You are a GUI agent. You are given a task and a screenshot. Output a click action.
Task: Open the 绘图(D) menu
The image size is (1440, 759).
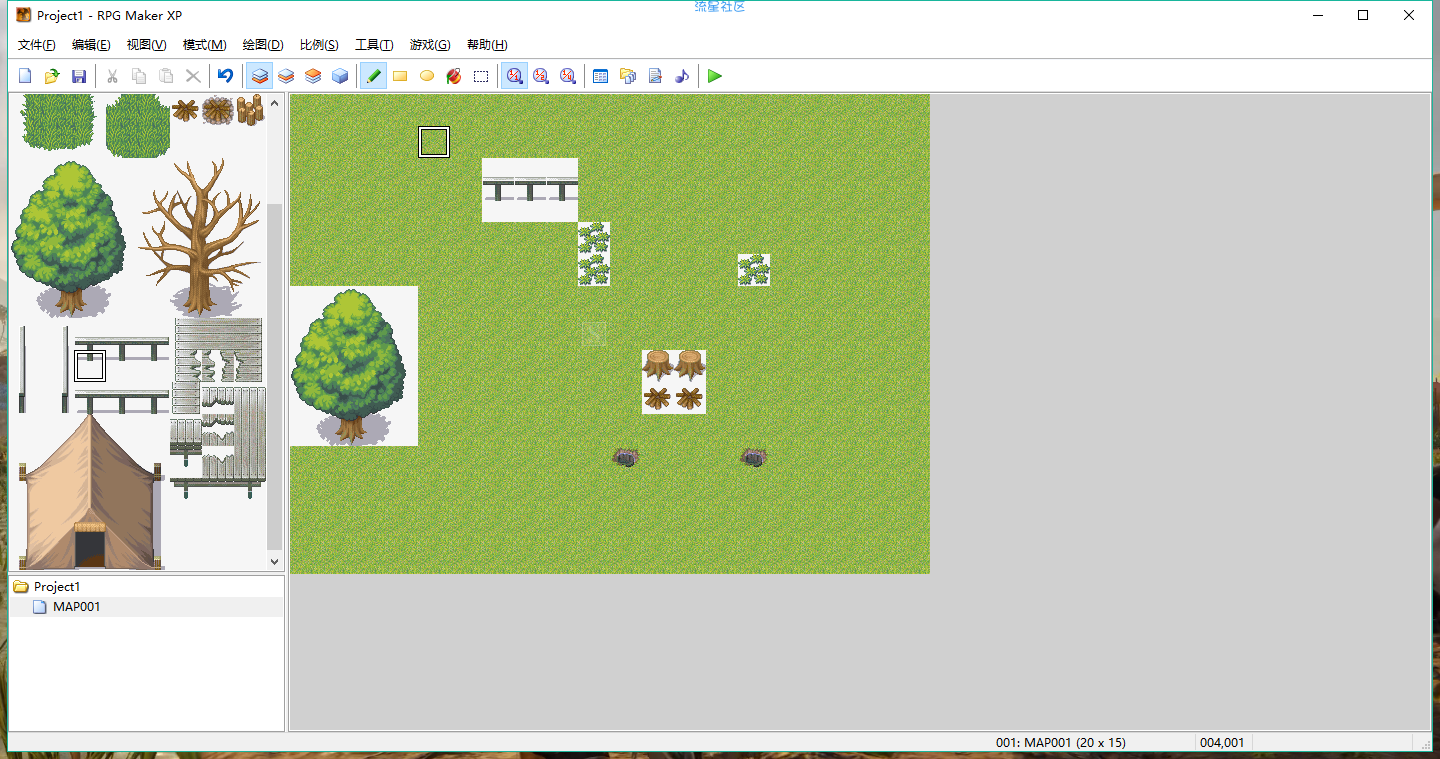coord(263,45)
